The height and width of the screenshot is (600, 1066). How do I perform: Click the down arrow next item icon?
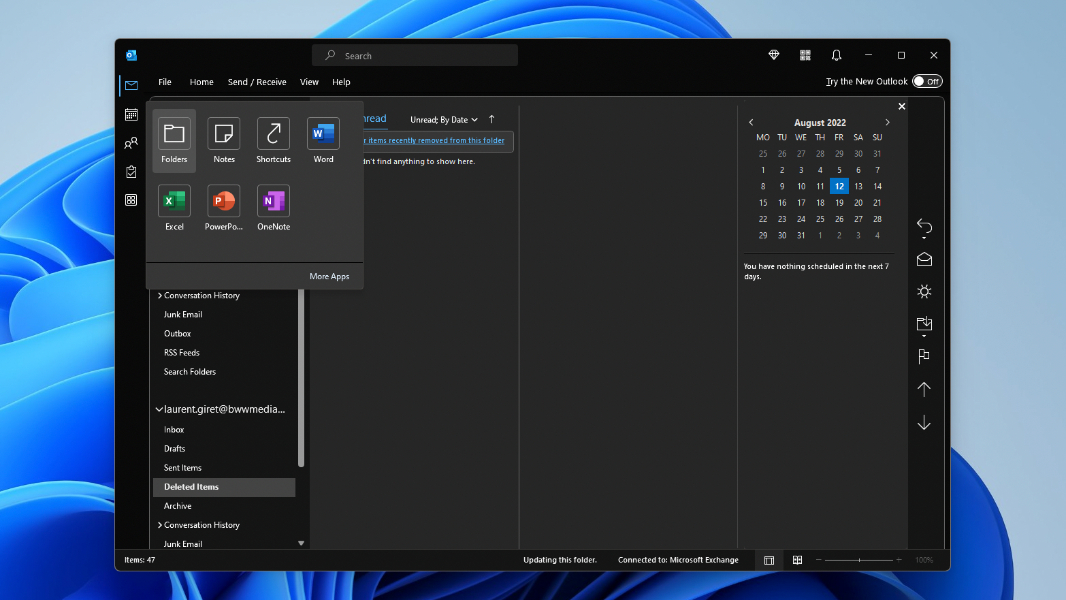point(924,423)
